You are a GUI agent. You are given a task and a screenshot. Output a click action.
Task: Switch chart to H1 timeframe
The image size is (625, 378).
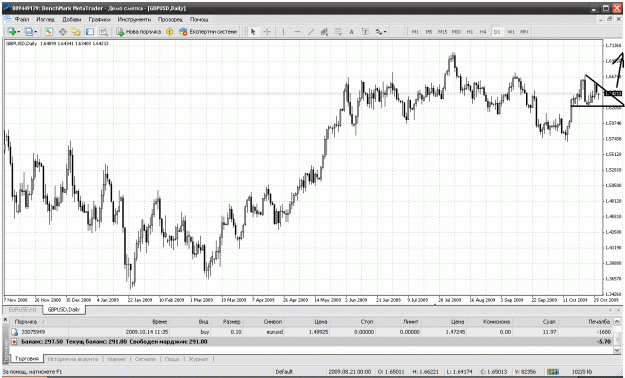point(470,32)
